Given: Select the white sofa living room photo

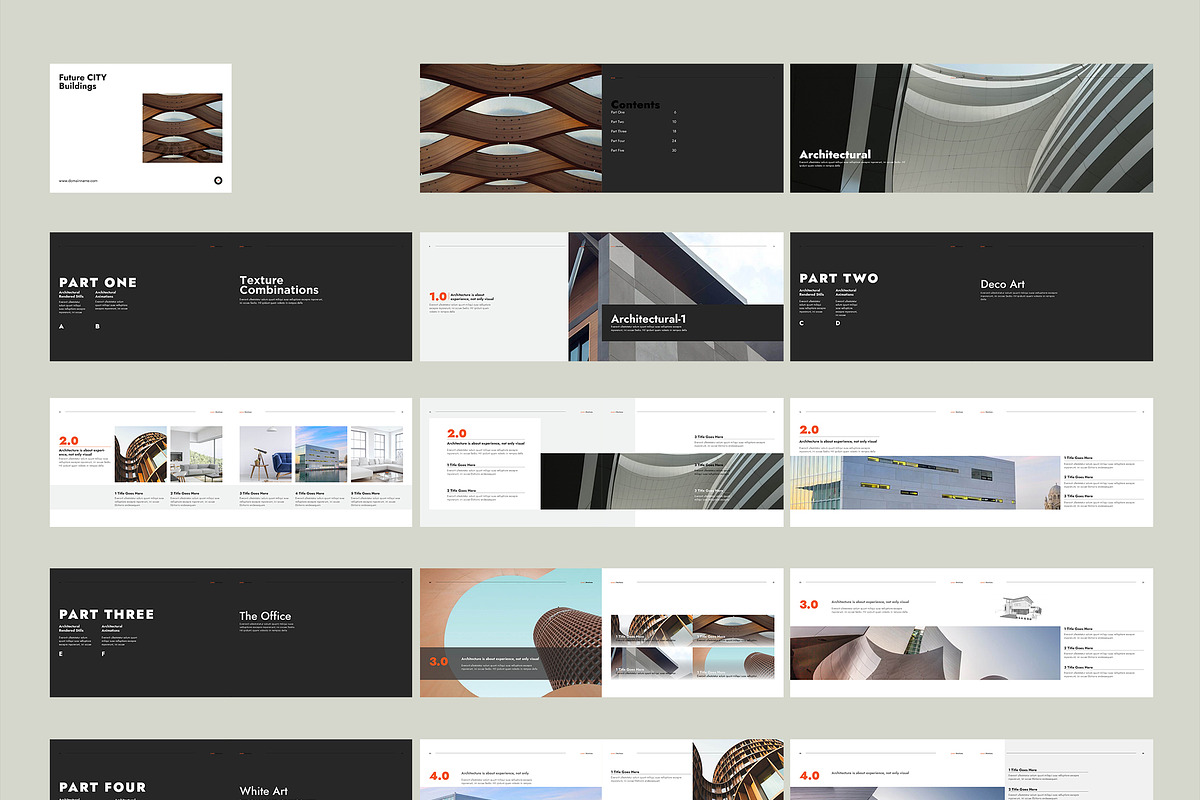Looking at the screenshot, I should [377, 455].
